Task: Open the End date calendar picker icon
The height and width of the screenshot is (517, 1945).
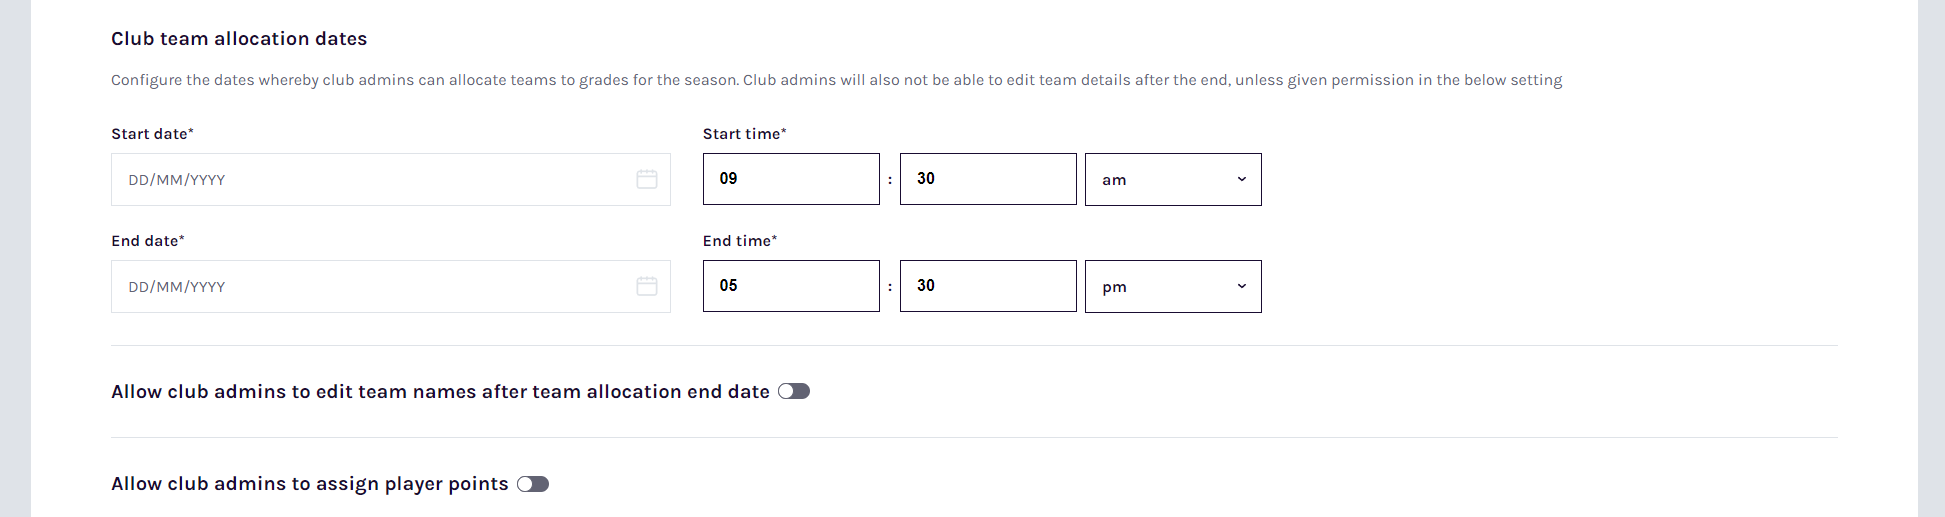Action: click(647, 286)
